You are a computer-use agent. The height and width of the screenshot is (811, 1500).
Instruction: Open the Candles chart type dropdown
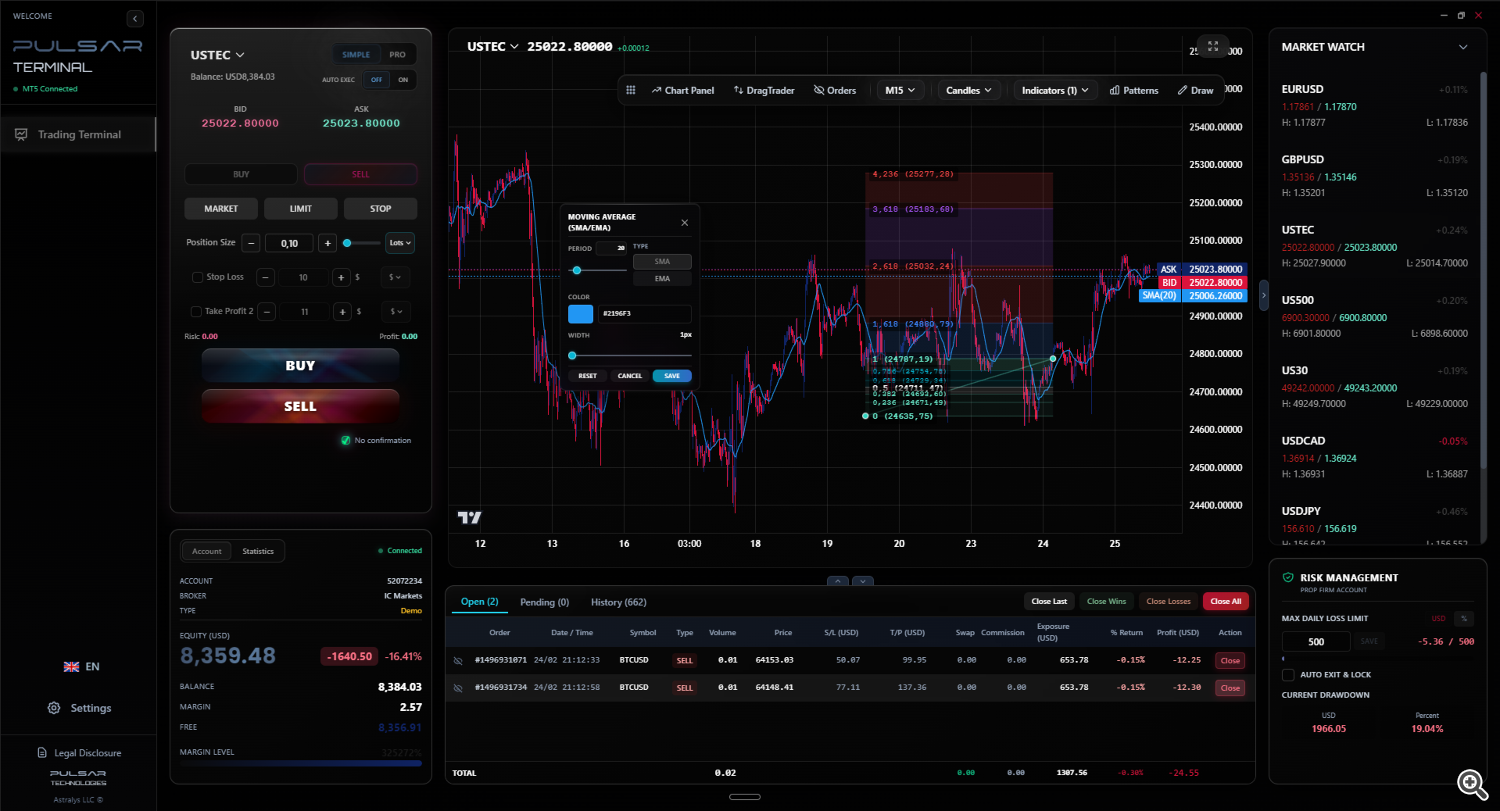pos(970,90)
